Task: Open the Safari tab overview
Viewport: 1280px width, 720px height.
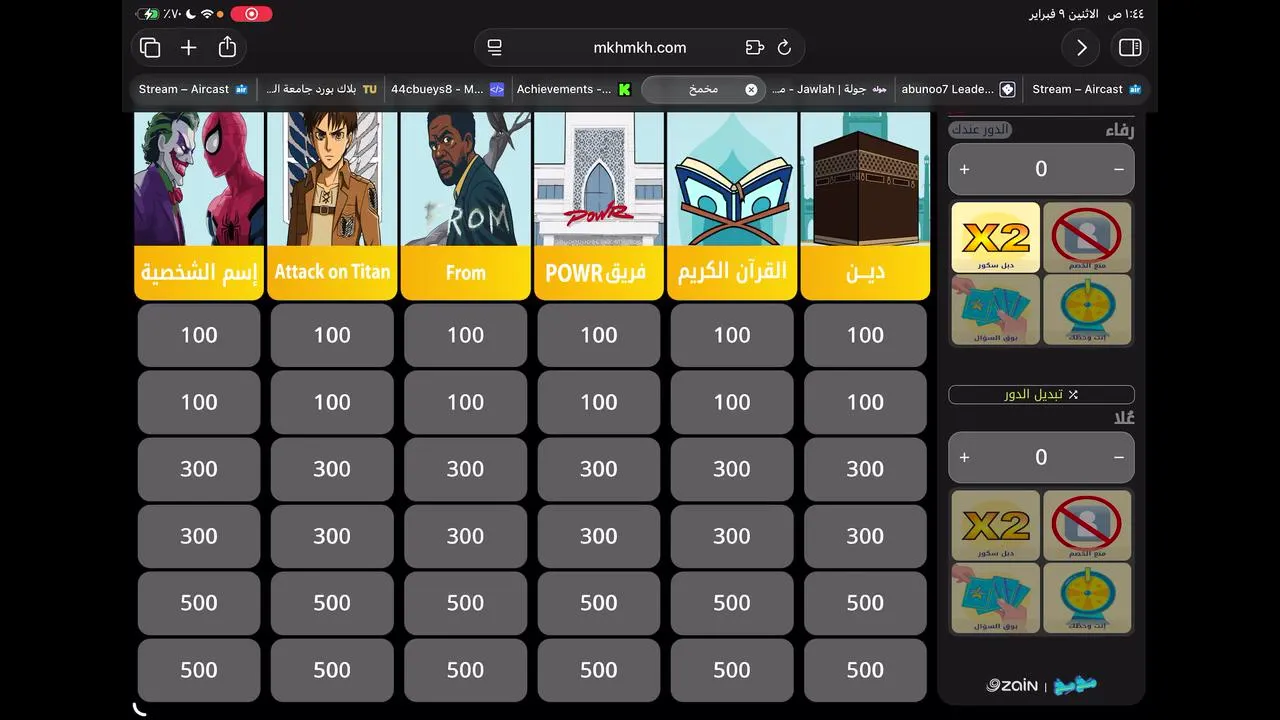Action: pos(150,48)
